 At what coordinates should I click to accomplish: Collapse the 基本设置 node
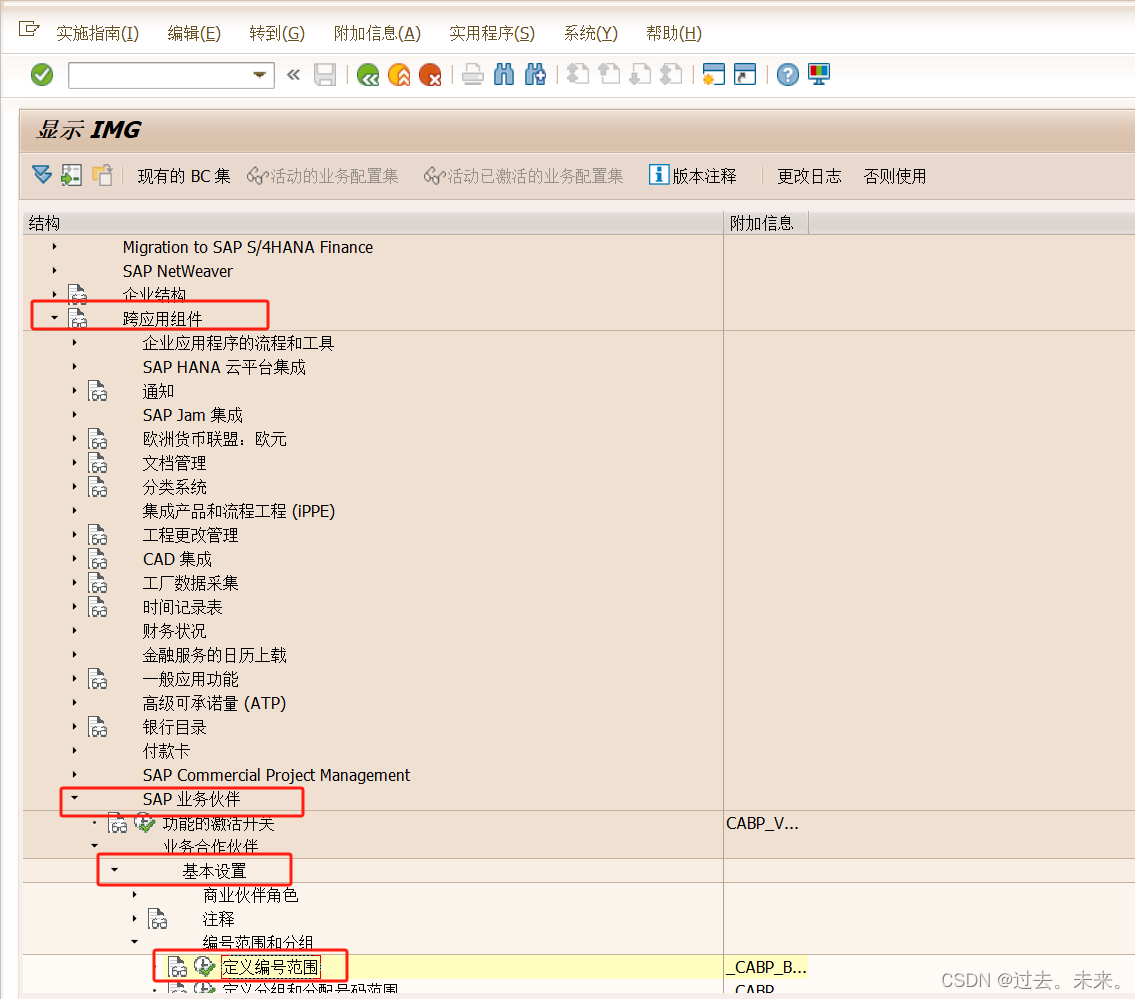click(114, 870)
